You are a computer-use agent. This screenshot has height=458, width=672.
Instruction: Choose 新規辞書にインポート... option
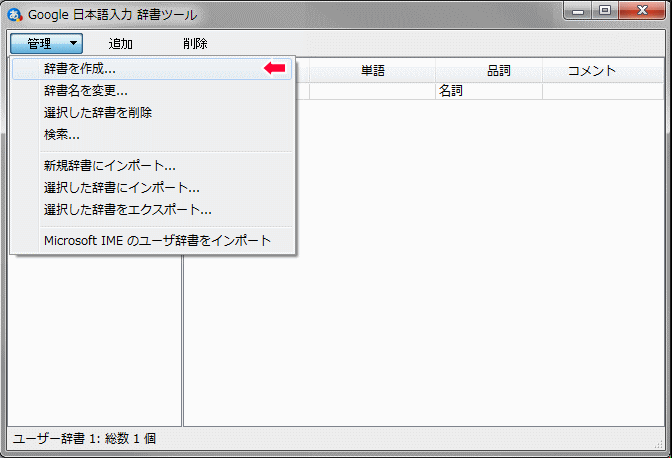point(152,166)
